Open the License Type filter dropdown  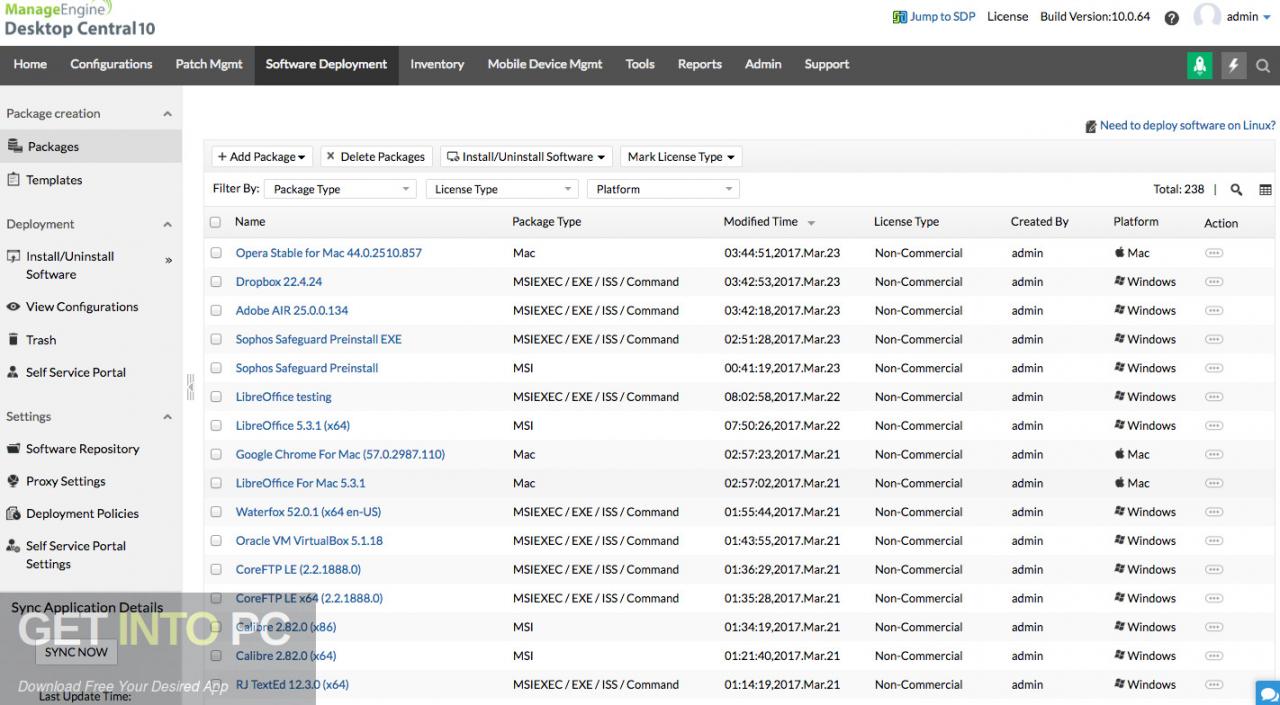point(502,189)
